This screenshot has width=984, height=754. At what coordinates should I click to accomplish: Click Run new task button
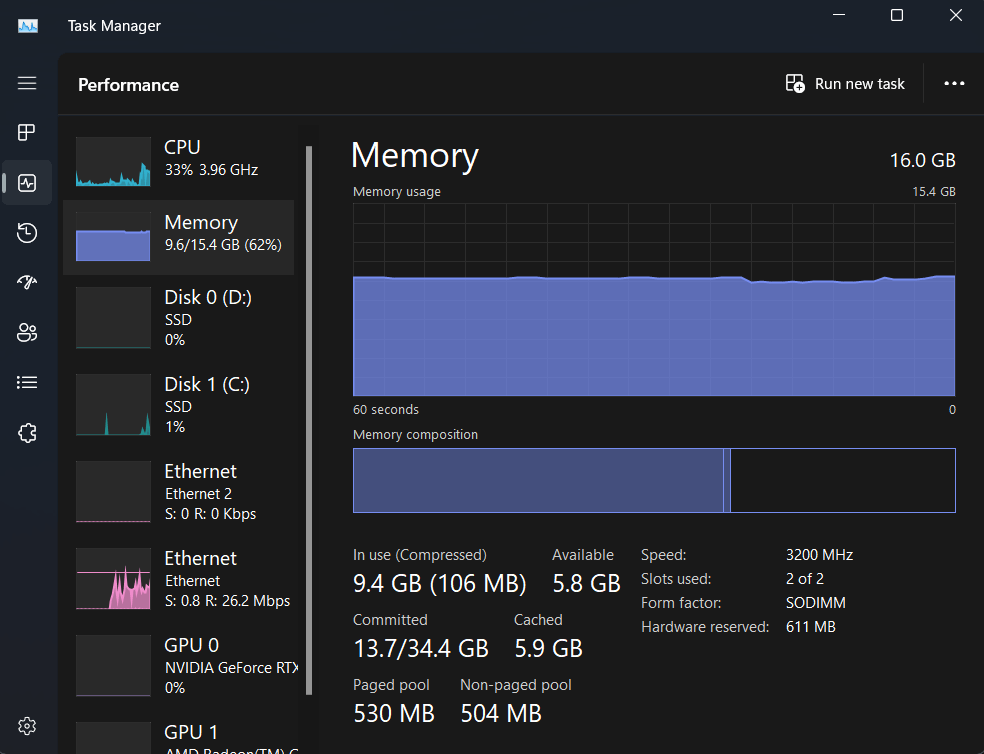coord(845,84)
